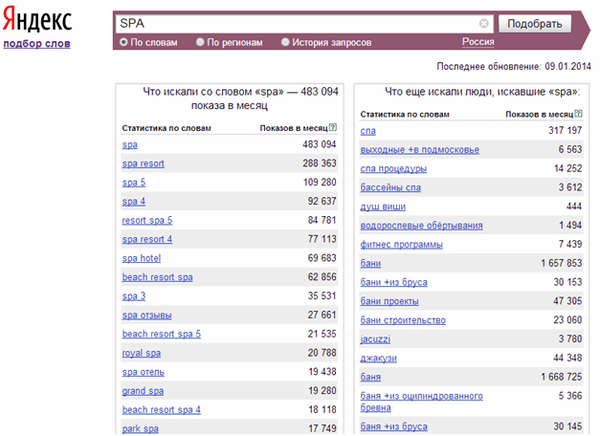
Task: Clear the search field with the X icon
Action: click(x=484, y=24)
